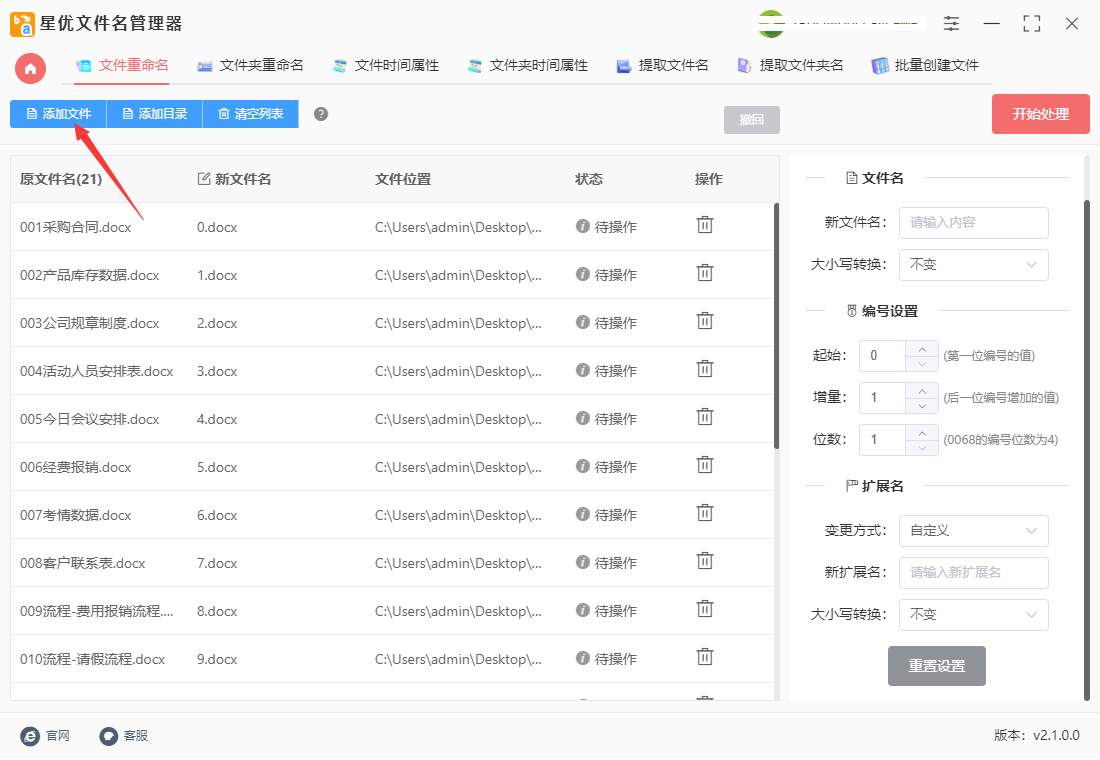Image resolution: width=1100 pixels, height=760 pixels.
Task: Delete the 010流程-请假流程.docx row
Action: 704,658
